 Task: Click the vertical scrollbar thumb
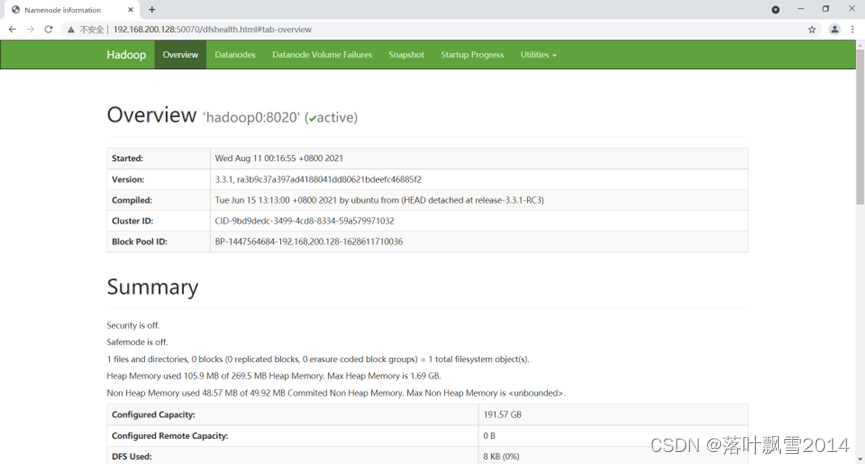(860, 127)
